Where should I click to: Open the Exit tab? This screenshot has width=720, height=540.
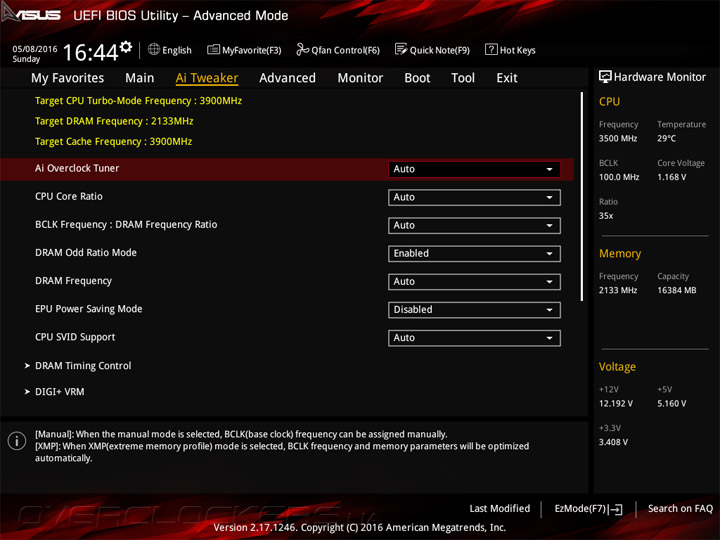tap(506, 78)
